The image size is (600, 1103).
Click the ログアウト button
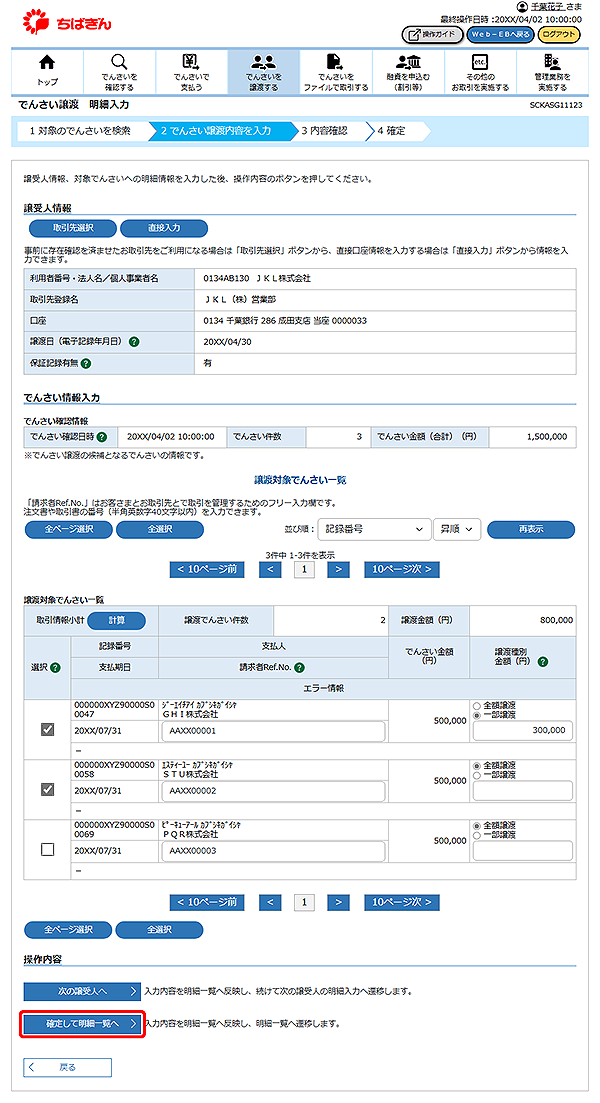tap(558, 34)
